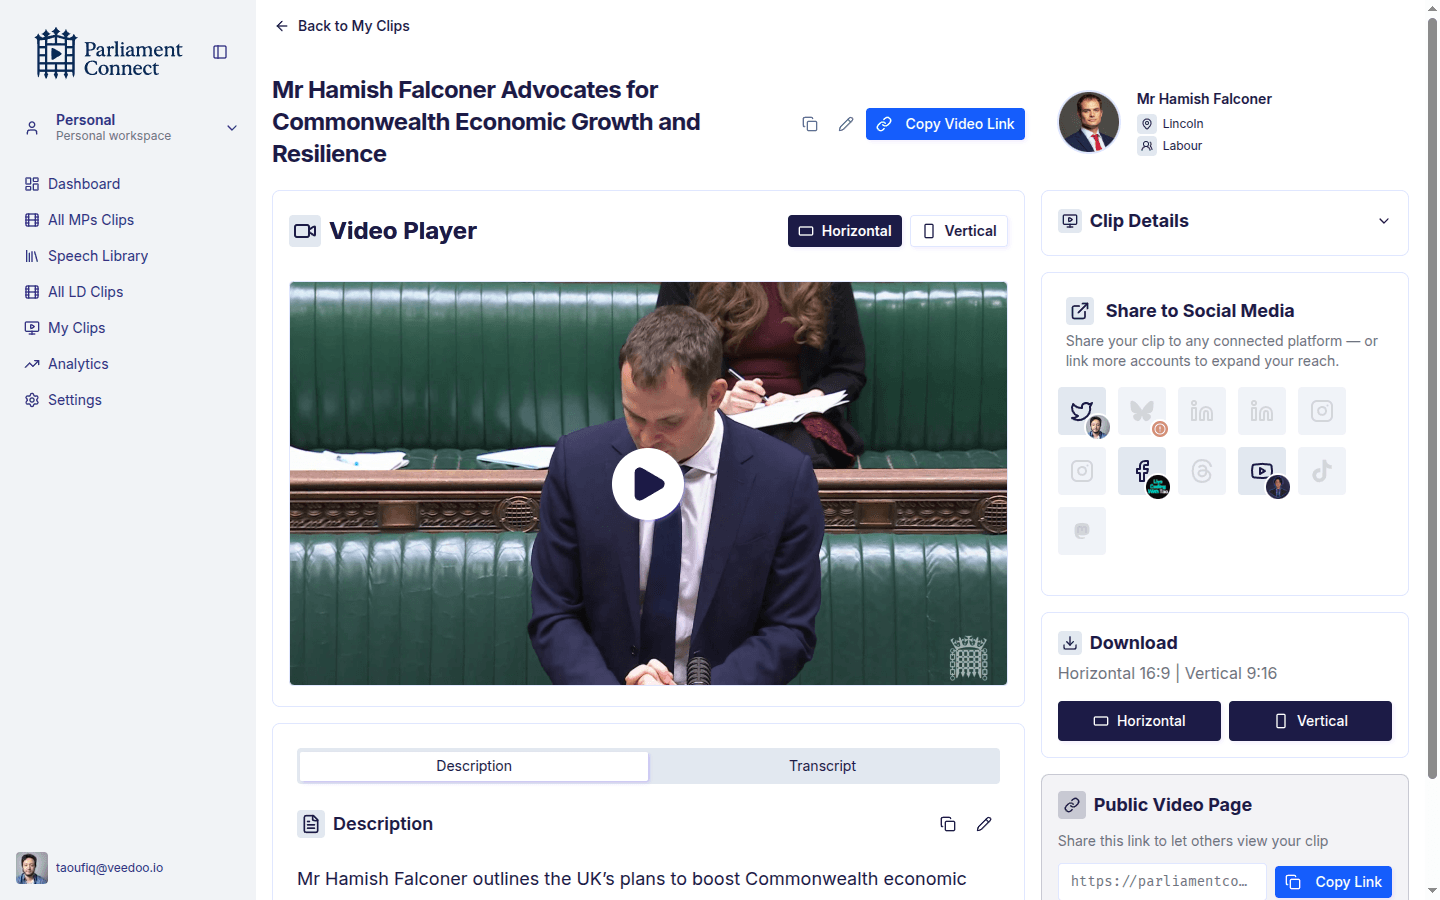This screenshot has height=900, width=1440.
Task: Click the Public Video Page link icon
Action: click(x=1072, y=805)
